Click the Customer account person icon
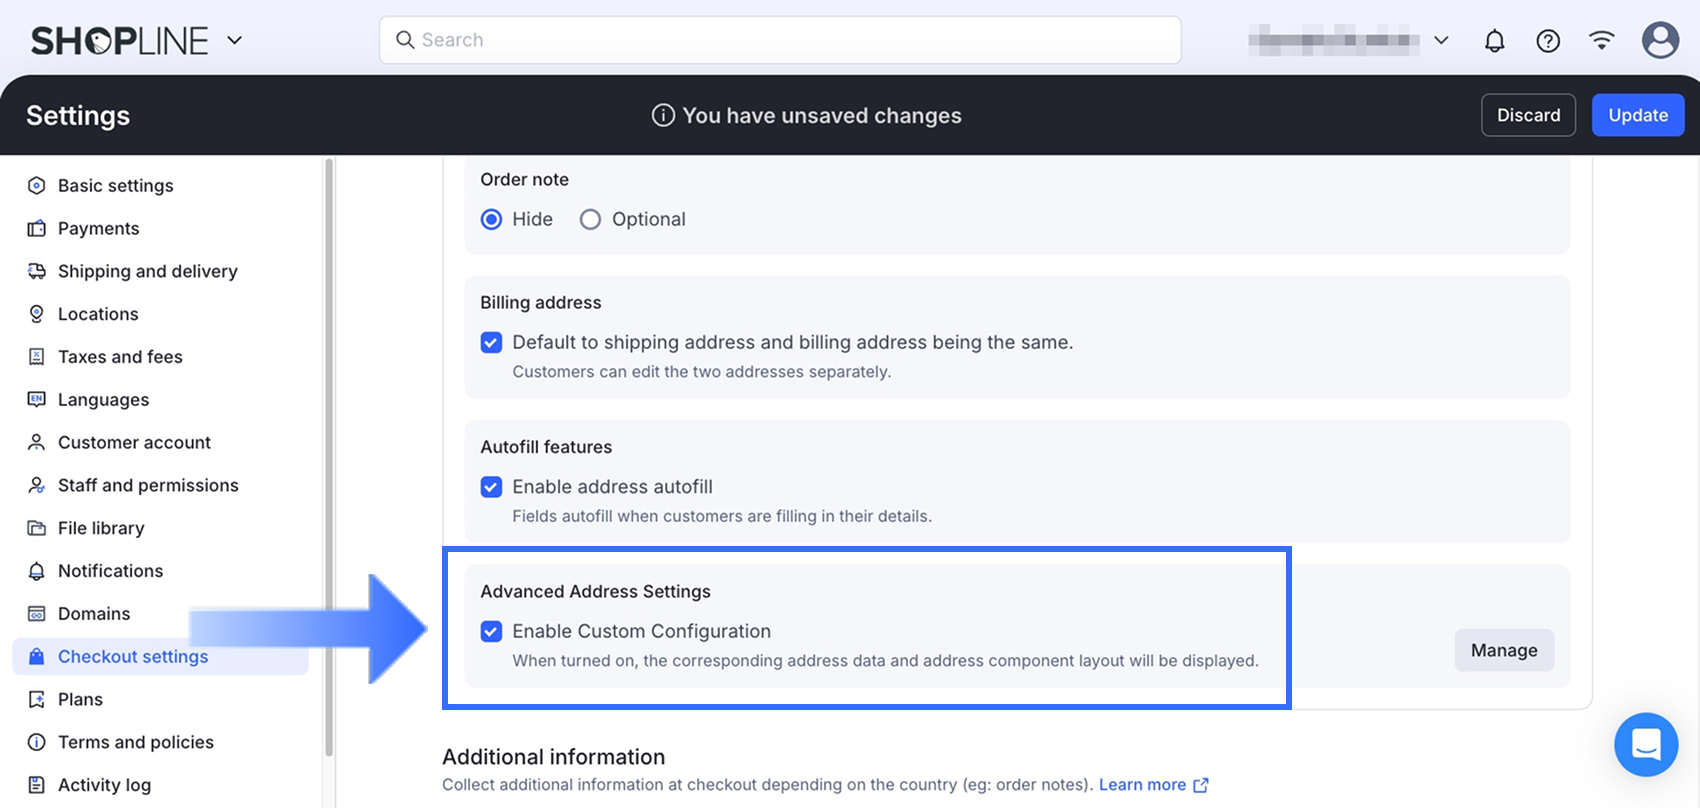This screenshot has height=808, width=1700. pyautogui.click(x=37, y=442)
